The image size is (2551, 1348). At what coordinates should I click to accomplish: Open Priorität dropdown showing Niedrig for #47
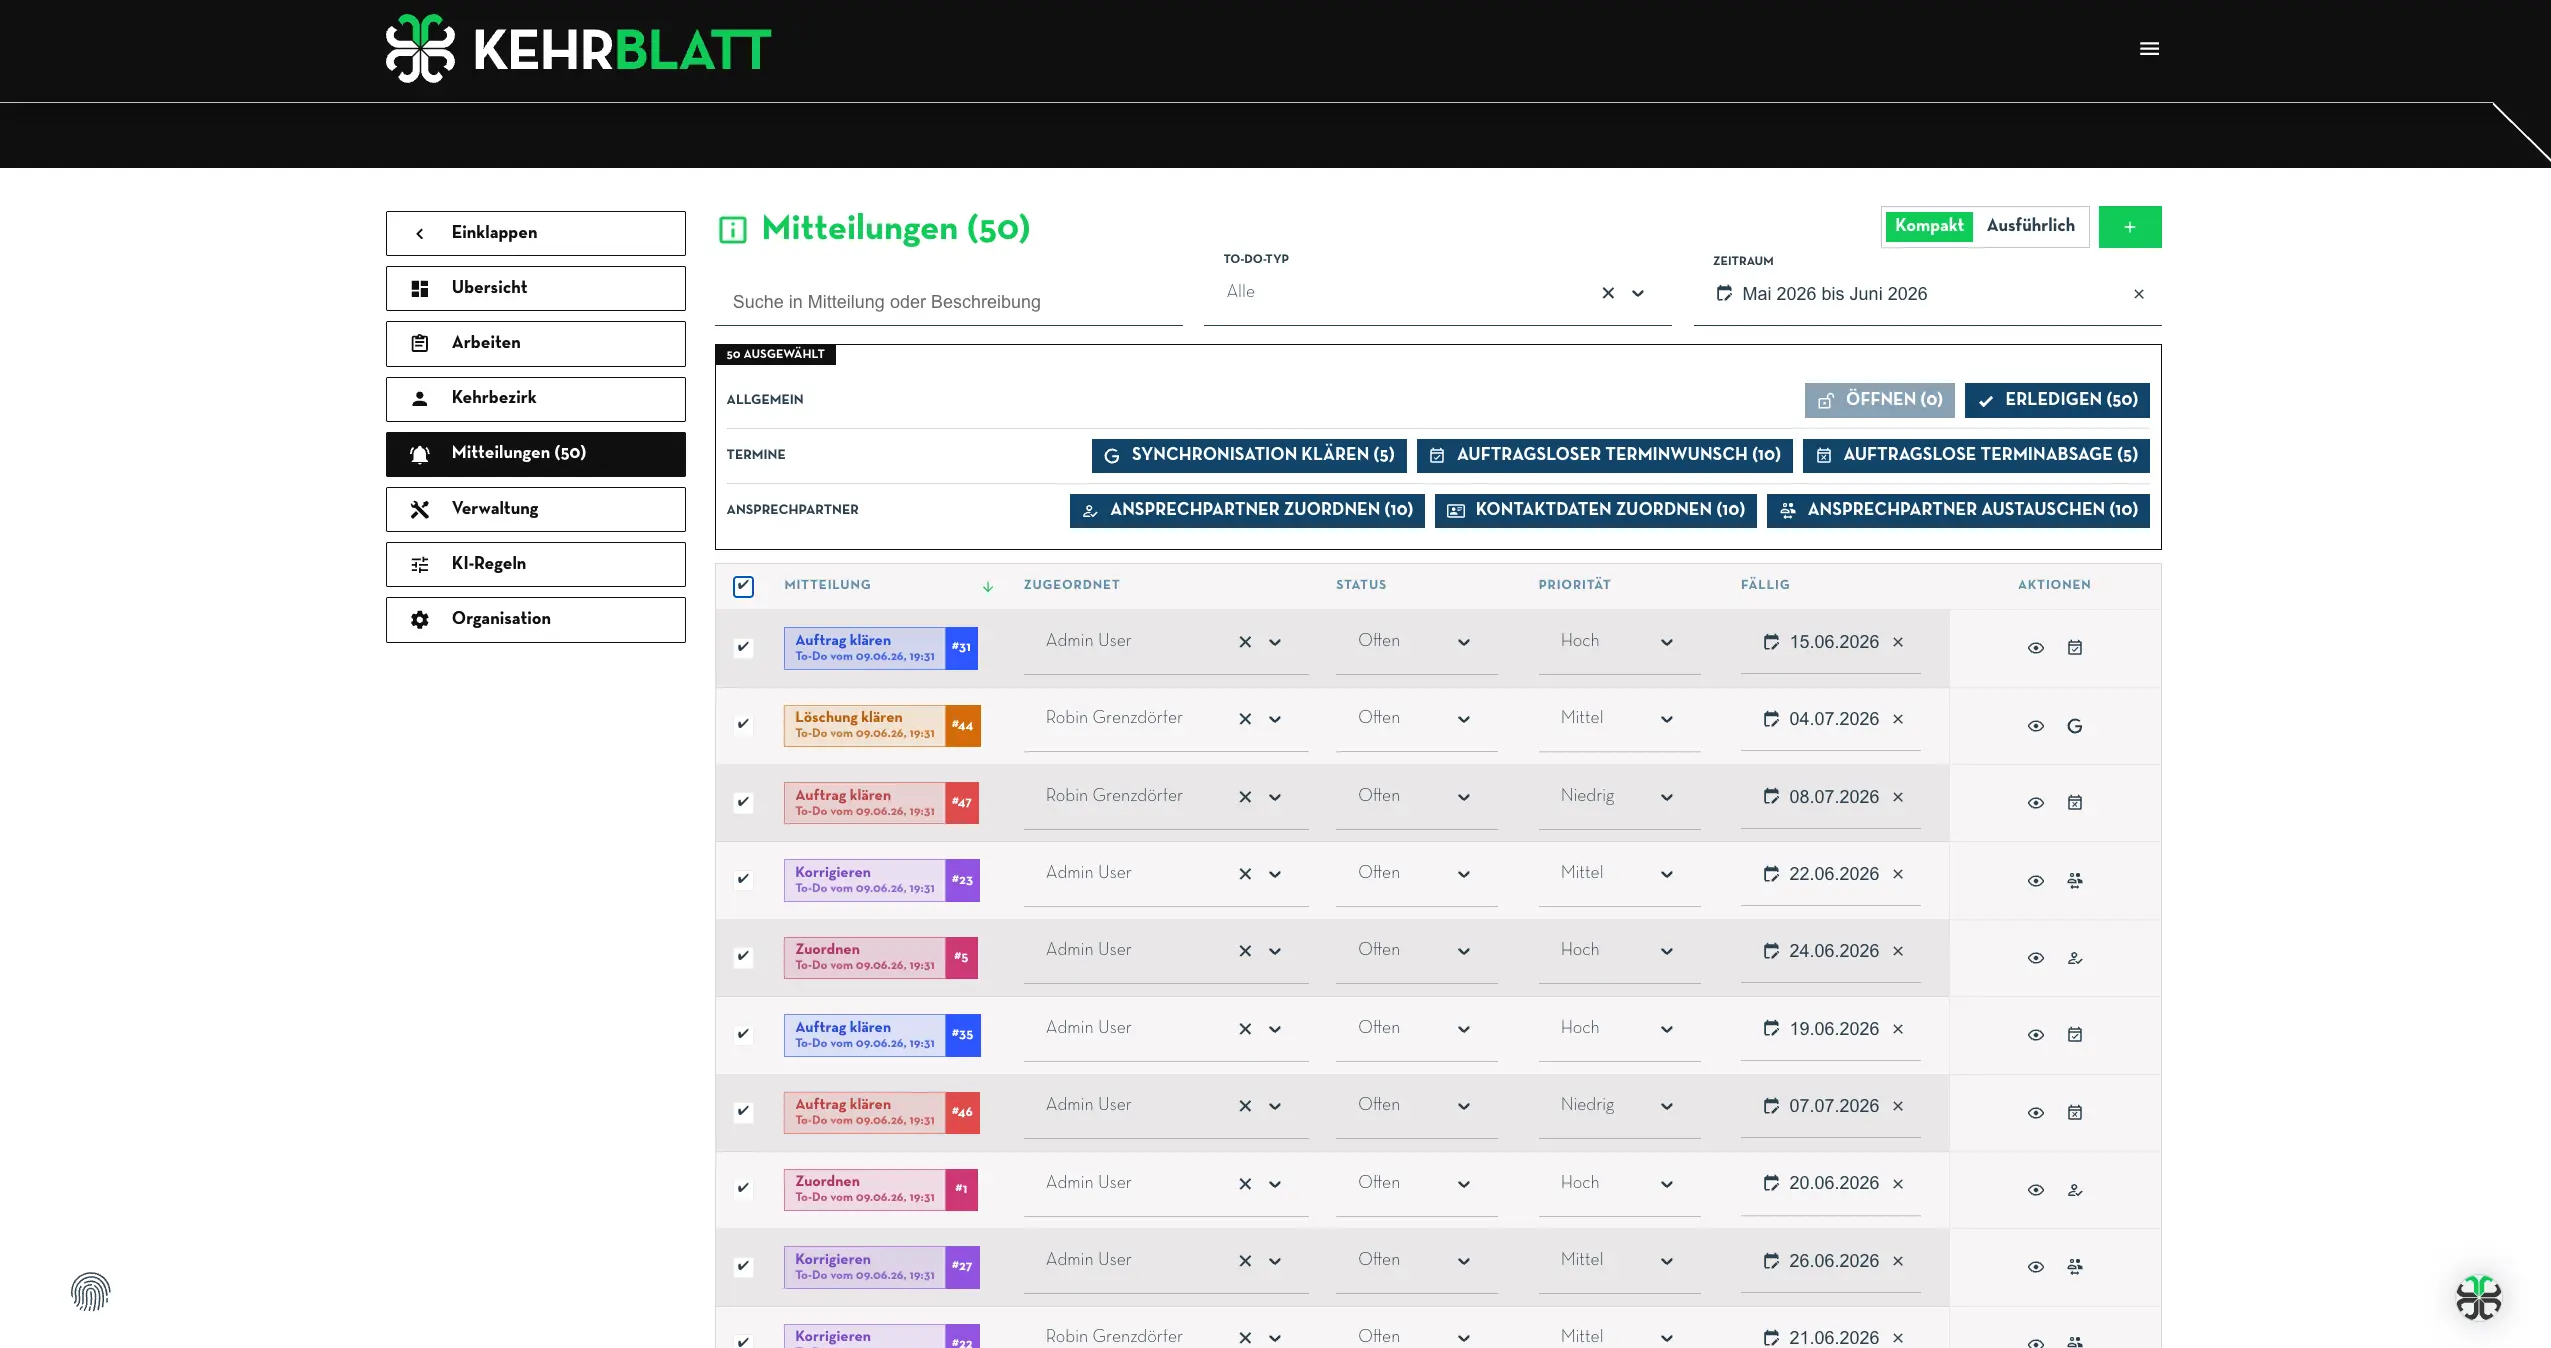coord(1666,797)
